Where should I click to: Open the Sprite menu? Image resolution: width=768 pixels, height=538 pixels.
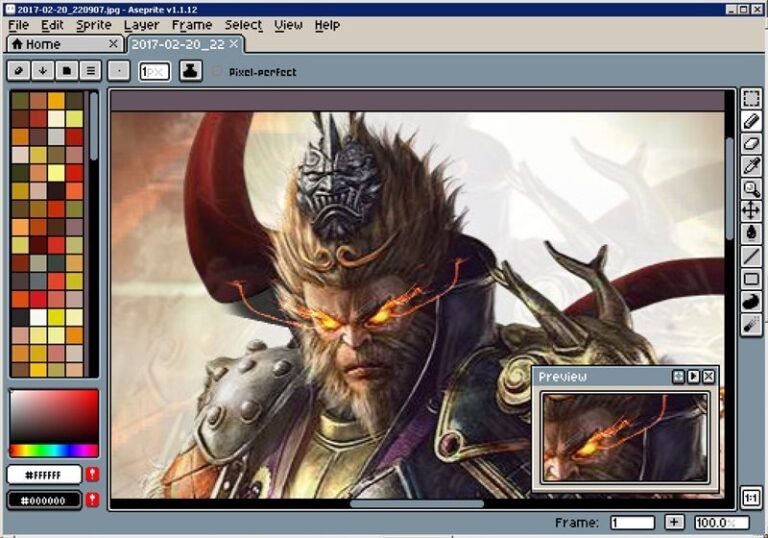point(93,25)
